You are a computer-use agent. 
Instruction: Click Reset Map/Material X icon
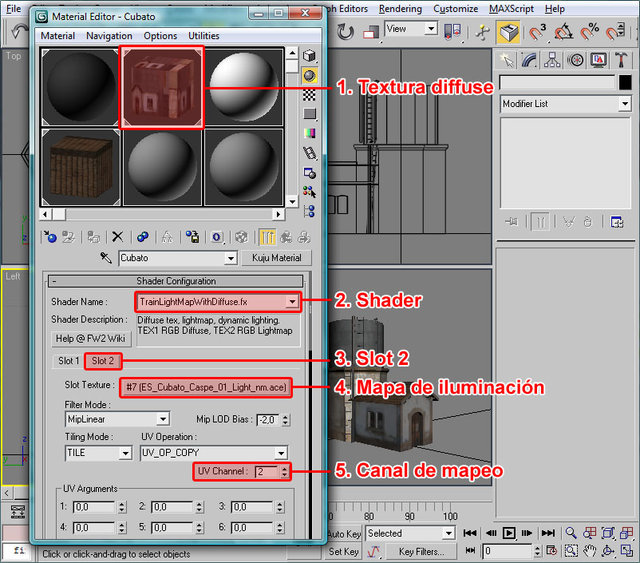point(117,237)
